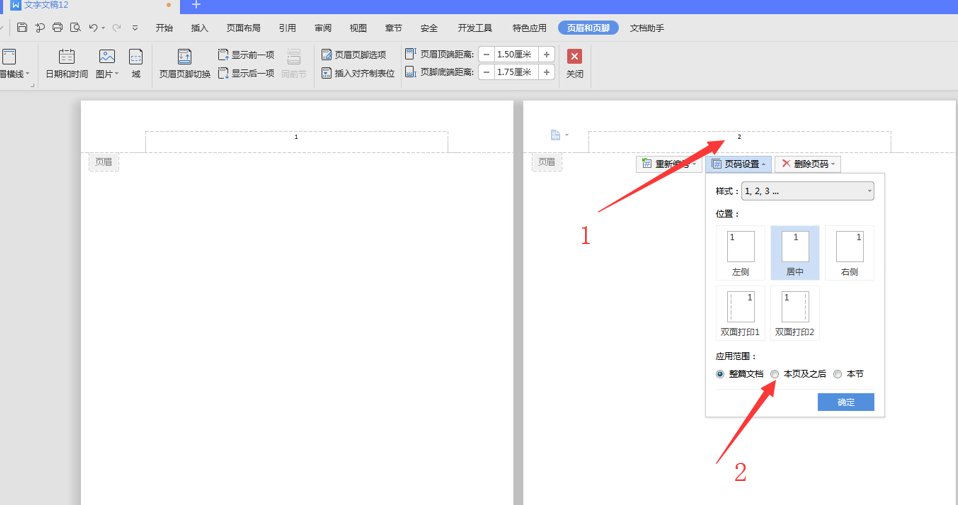The image size is (958, 505).
Task: Expand the 删除页码 dropdown arrow
Action: (x=833, y=164)
